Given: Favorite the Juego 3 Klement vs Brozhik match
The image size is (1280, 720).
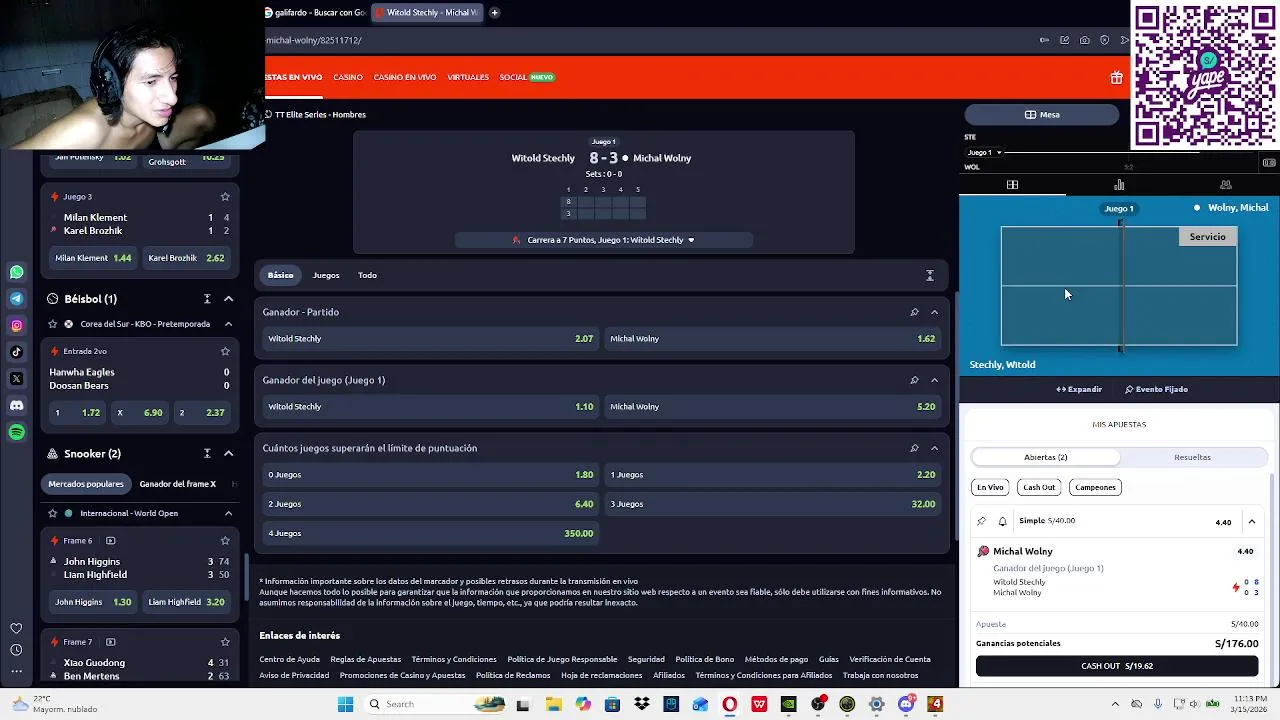Looking at the screenshot, I should click(225, 197).
